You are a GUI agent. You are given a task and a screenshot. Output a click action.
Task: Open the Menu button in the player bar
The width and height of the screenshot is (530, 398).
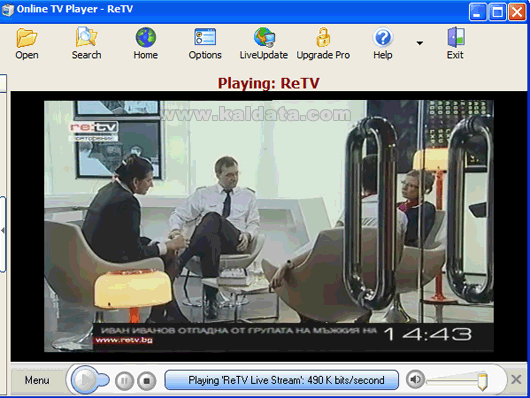37,380
